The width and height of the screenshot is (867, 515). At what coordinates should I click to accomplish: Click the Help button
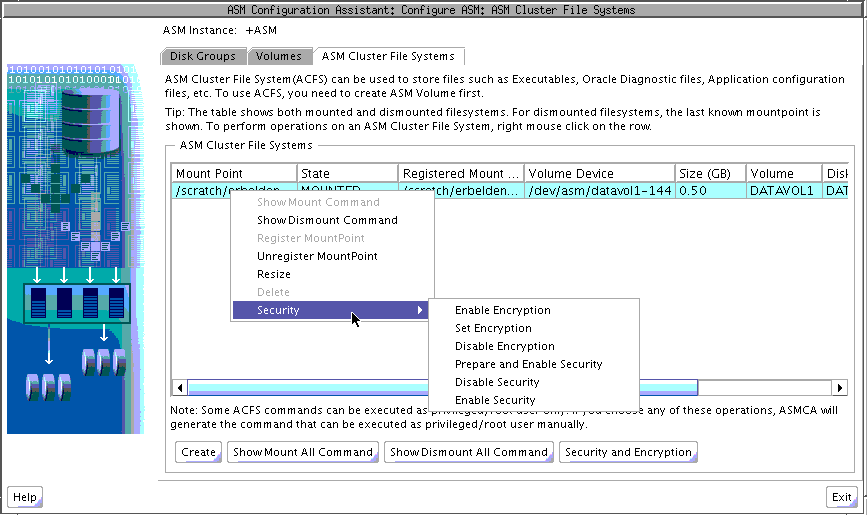[x=25, y=497]
